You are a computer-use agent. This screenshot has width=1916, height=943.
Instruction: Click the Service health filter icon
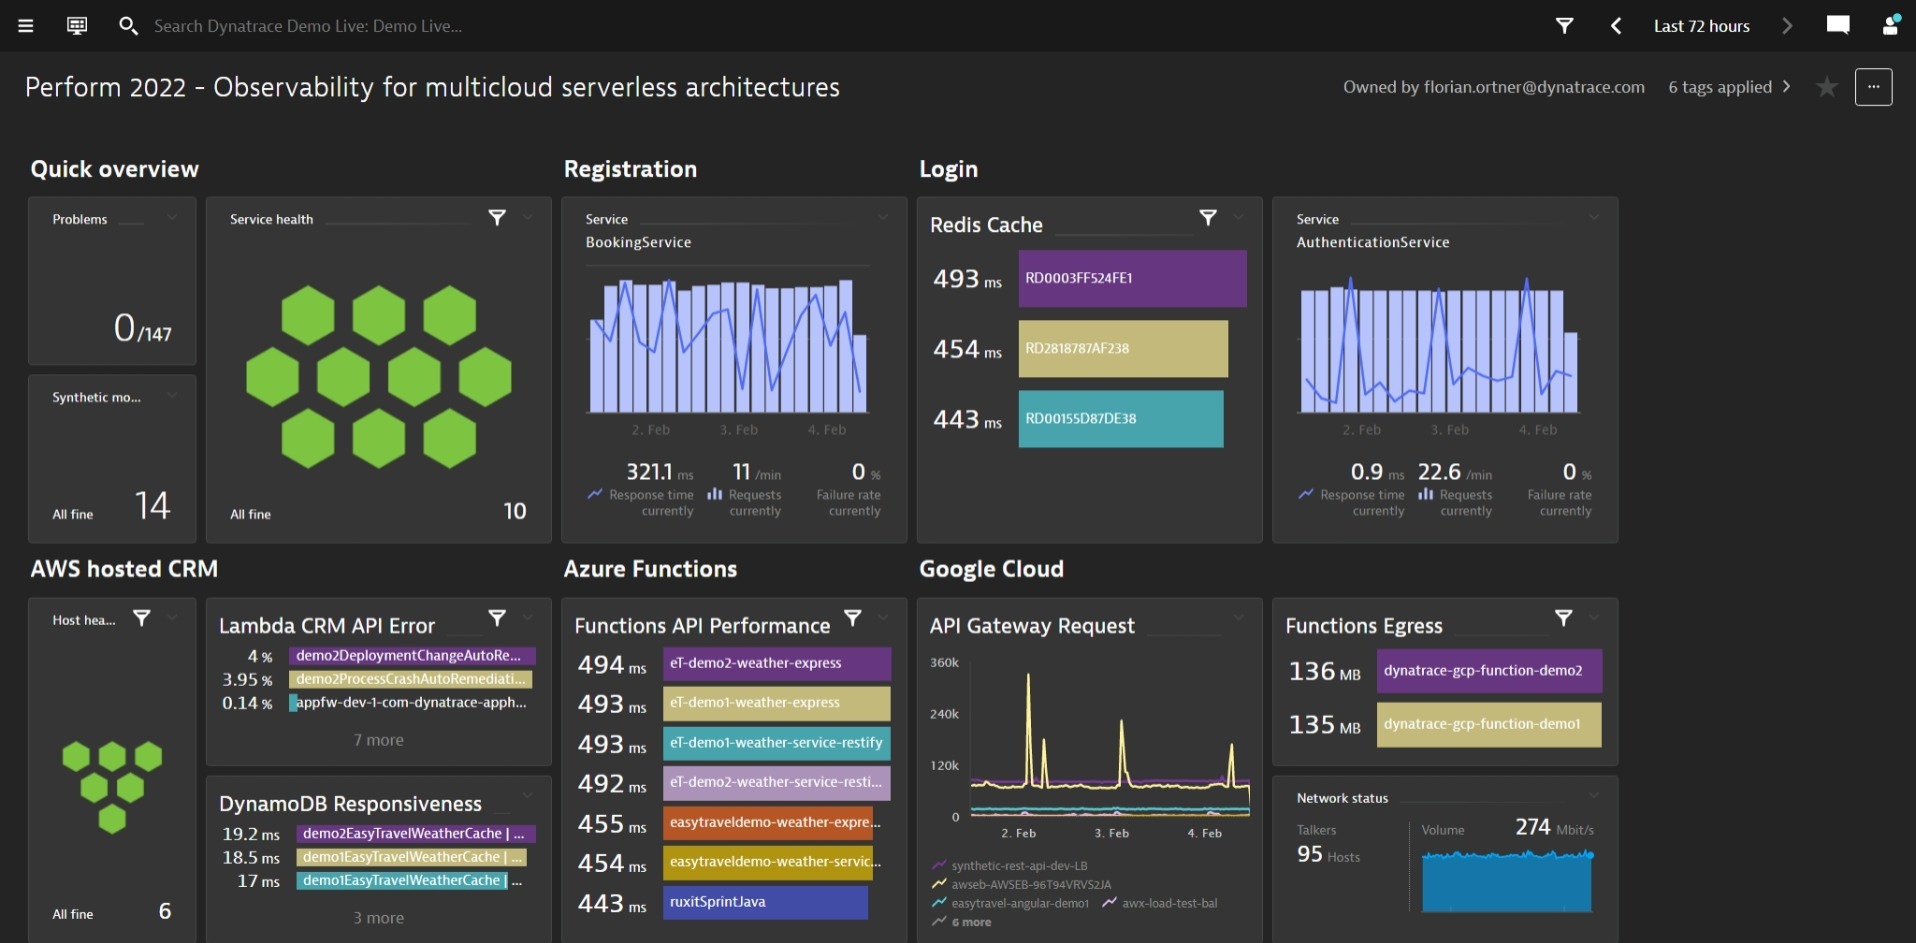[x=497, y=217]
